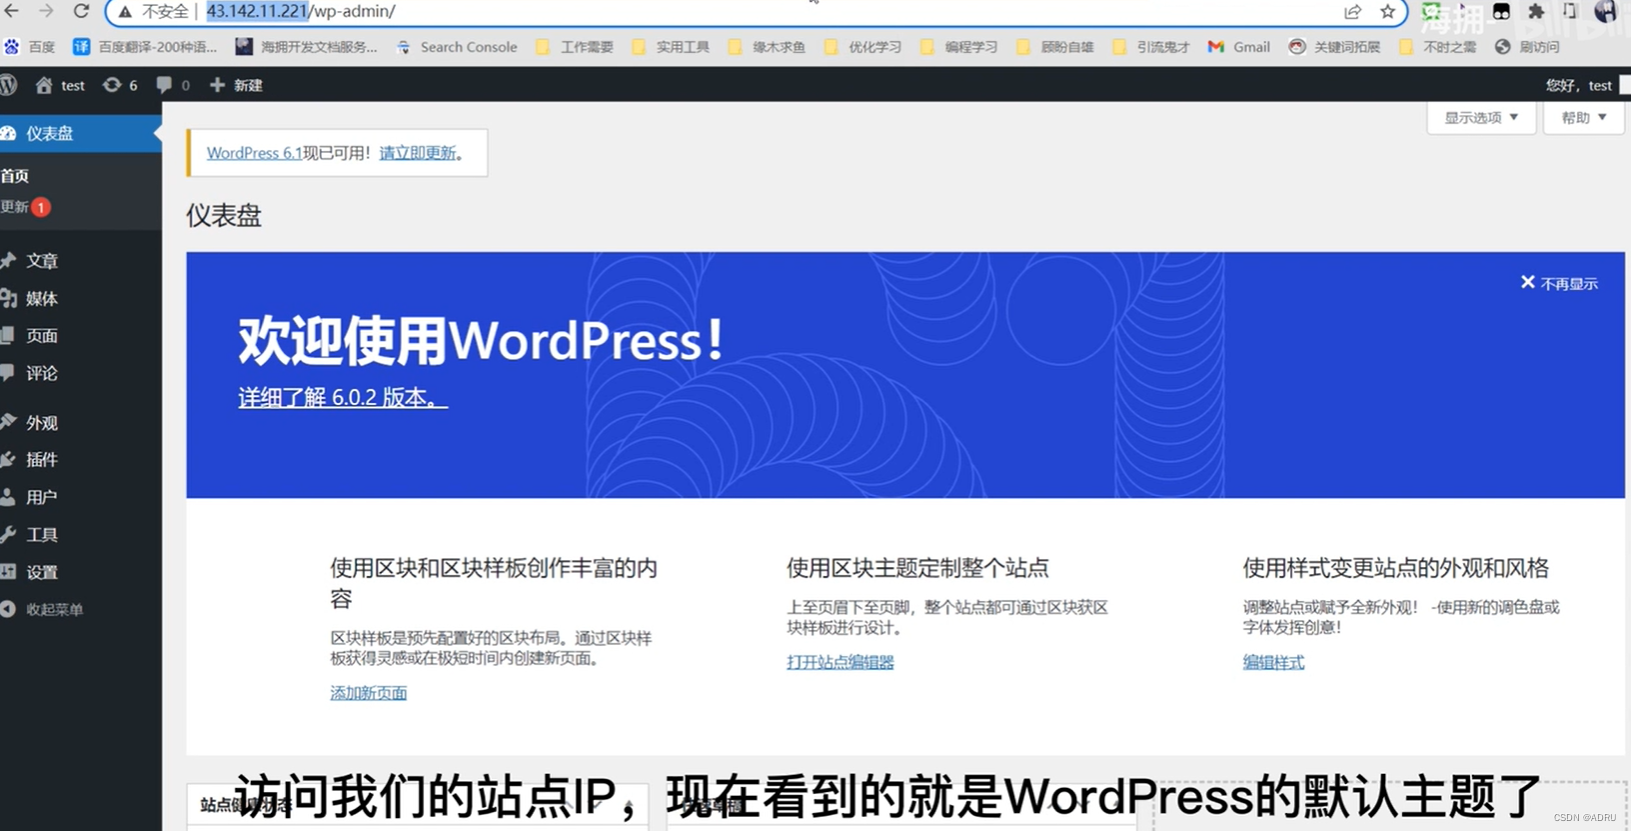Open the WordPress logo menu in the admin bar

9,85
